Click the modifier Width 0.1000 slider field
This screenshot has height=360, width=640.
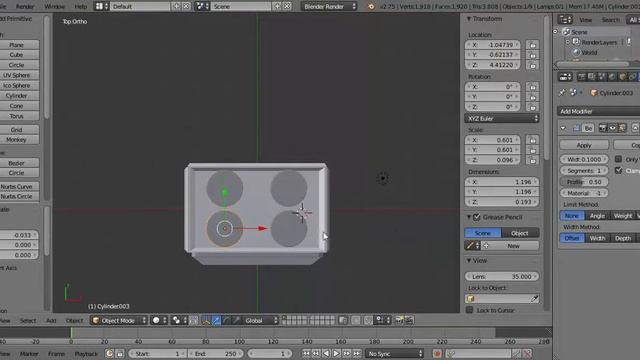[x=584, y=159]
